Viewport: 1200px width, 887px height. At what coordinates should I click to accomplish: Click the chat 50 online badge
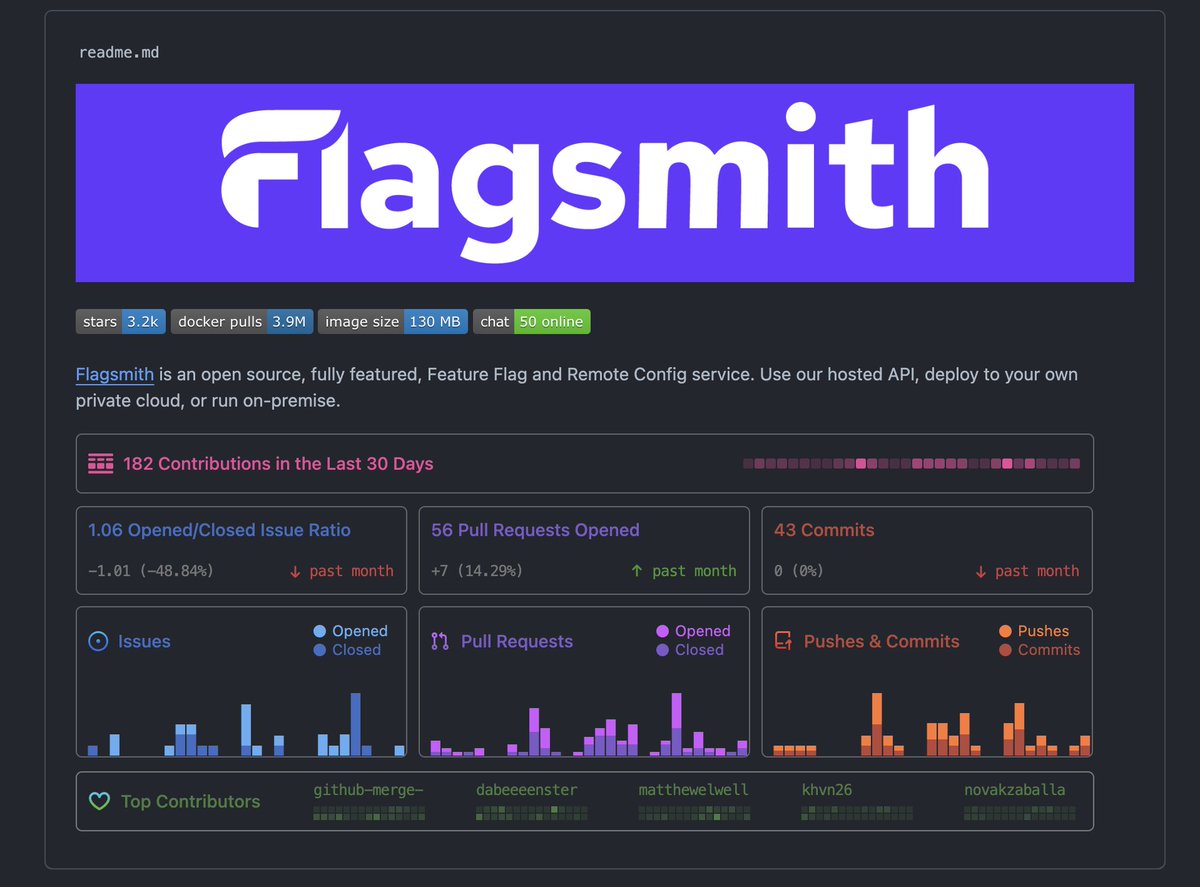[532, 322]
